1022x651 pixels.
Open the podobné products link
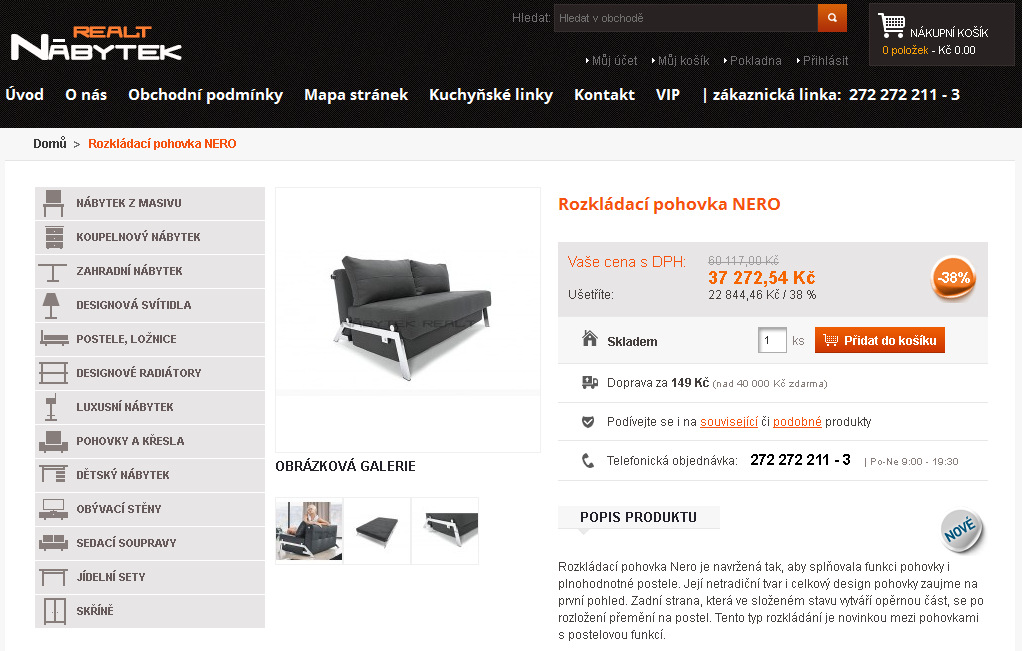click(797, 422)
